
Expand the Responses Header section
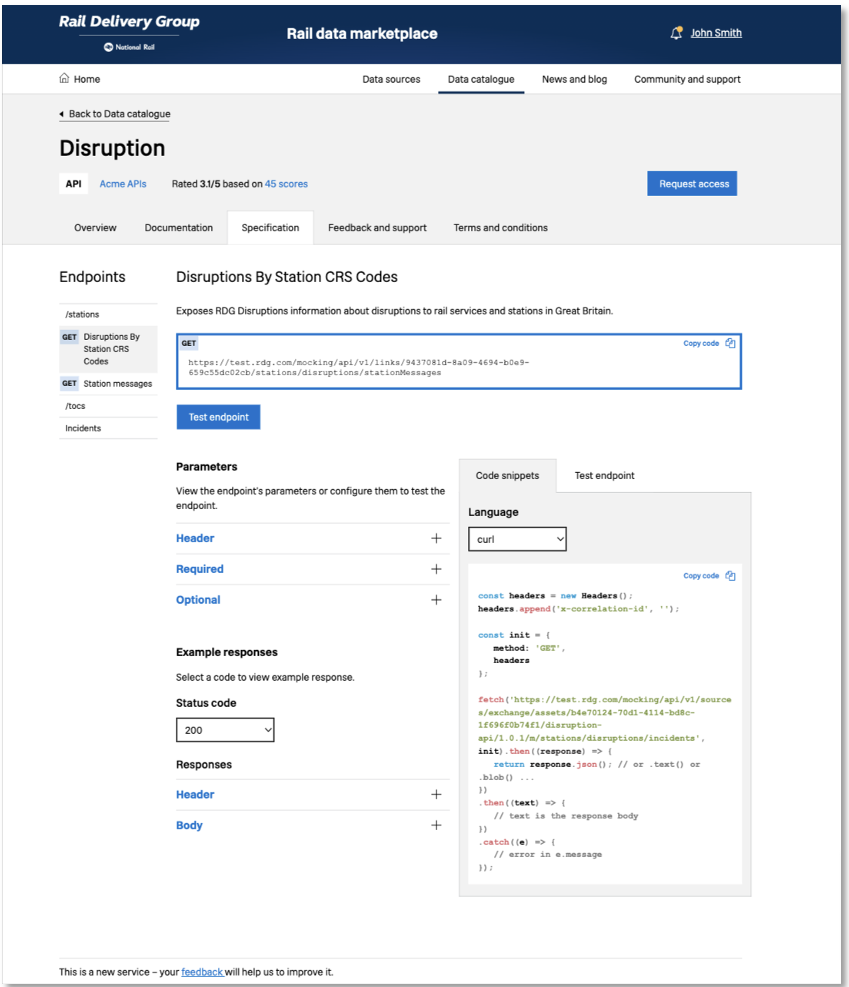436,795
